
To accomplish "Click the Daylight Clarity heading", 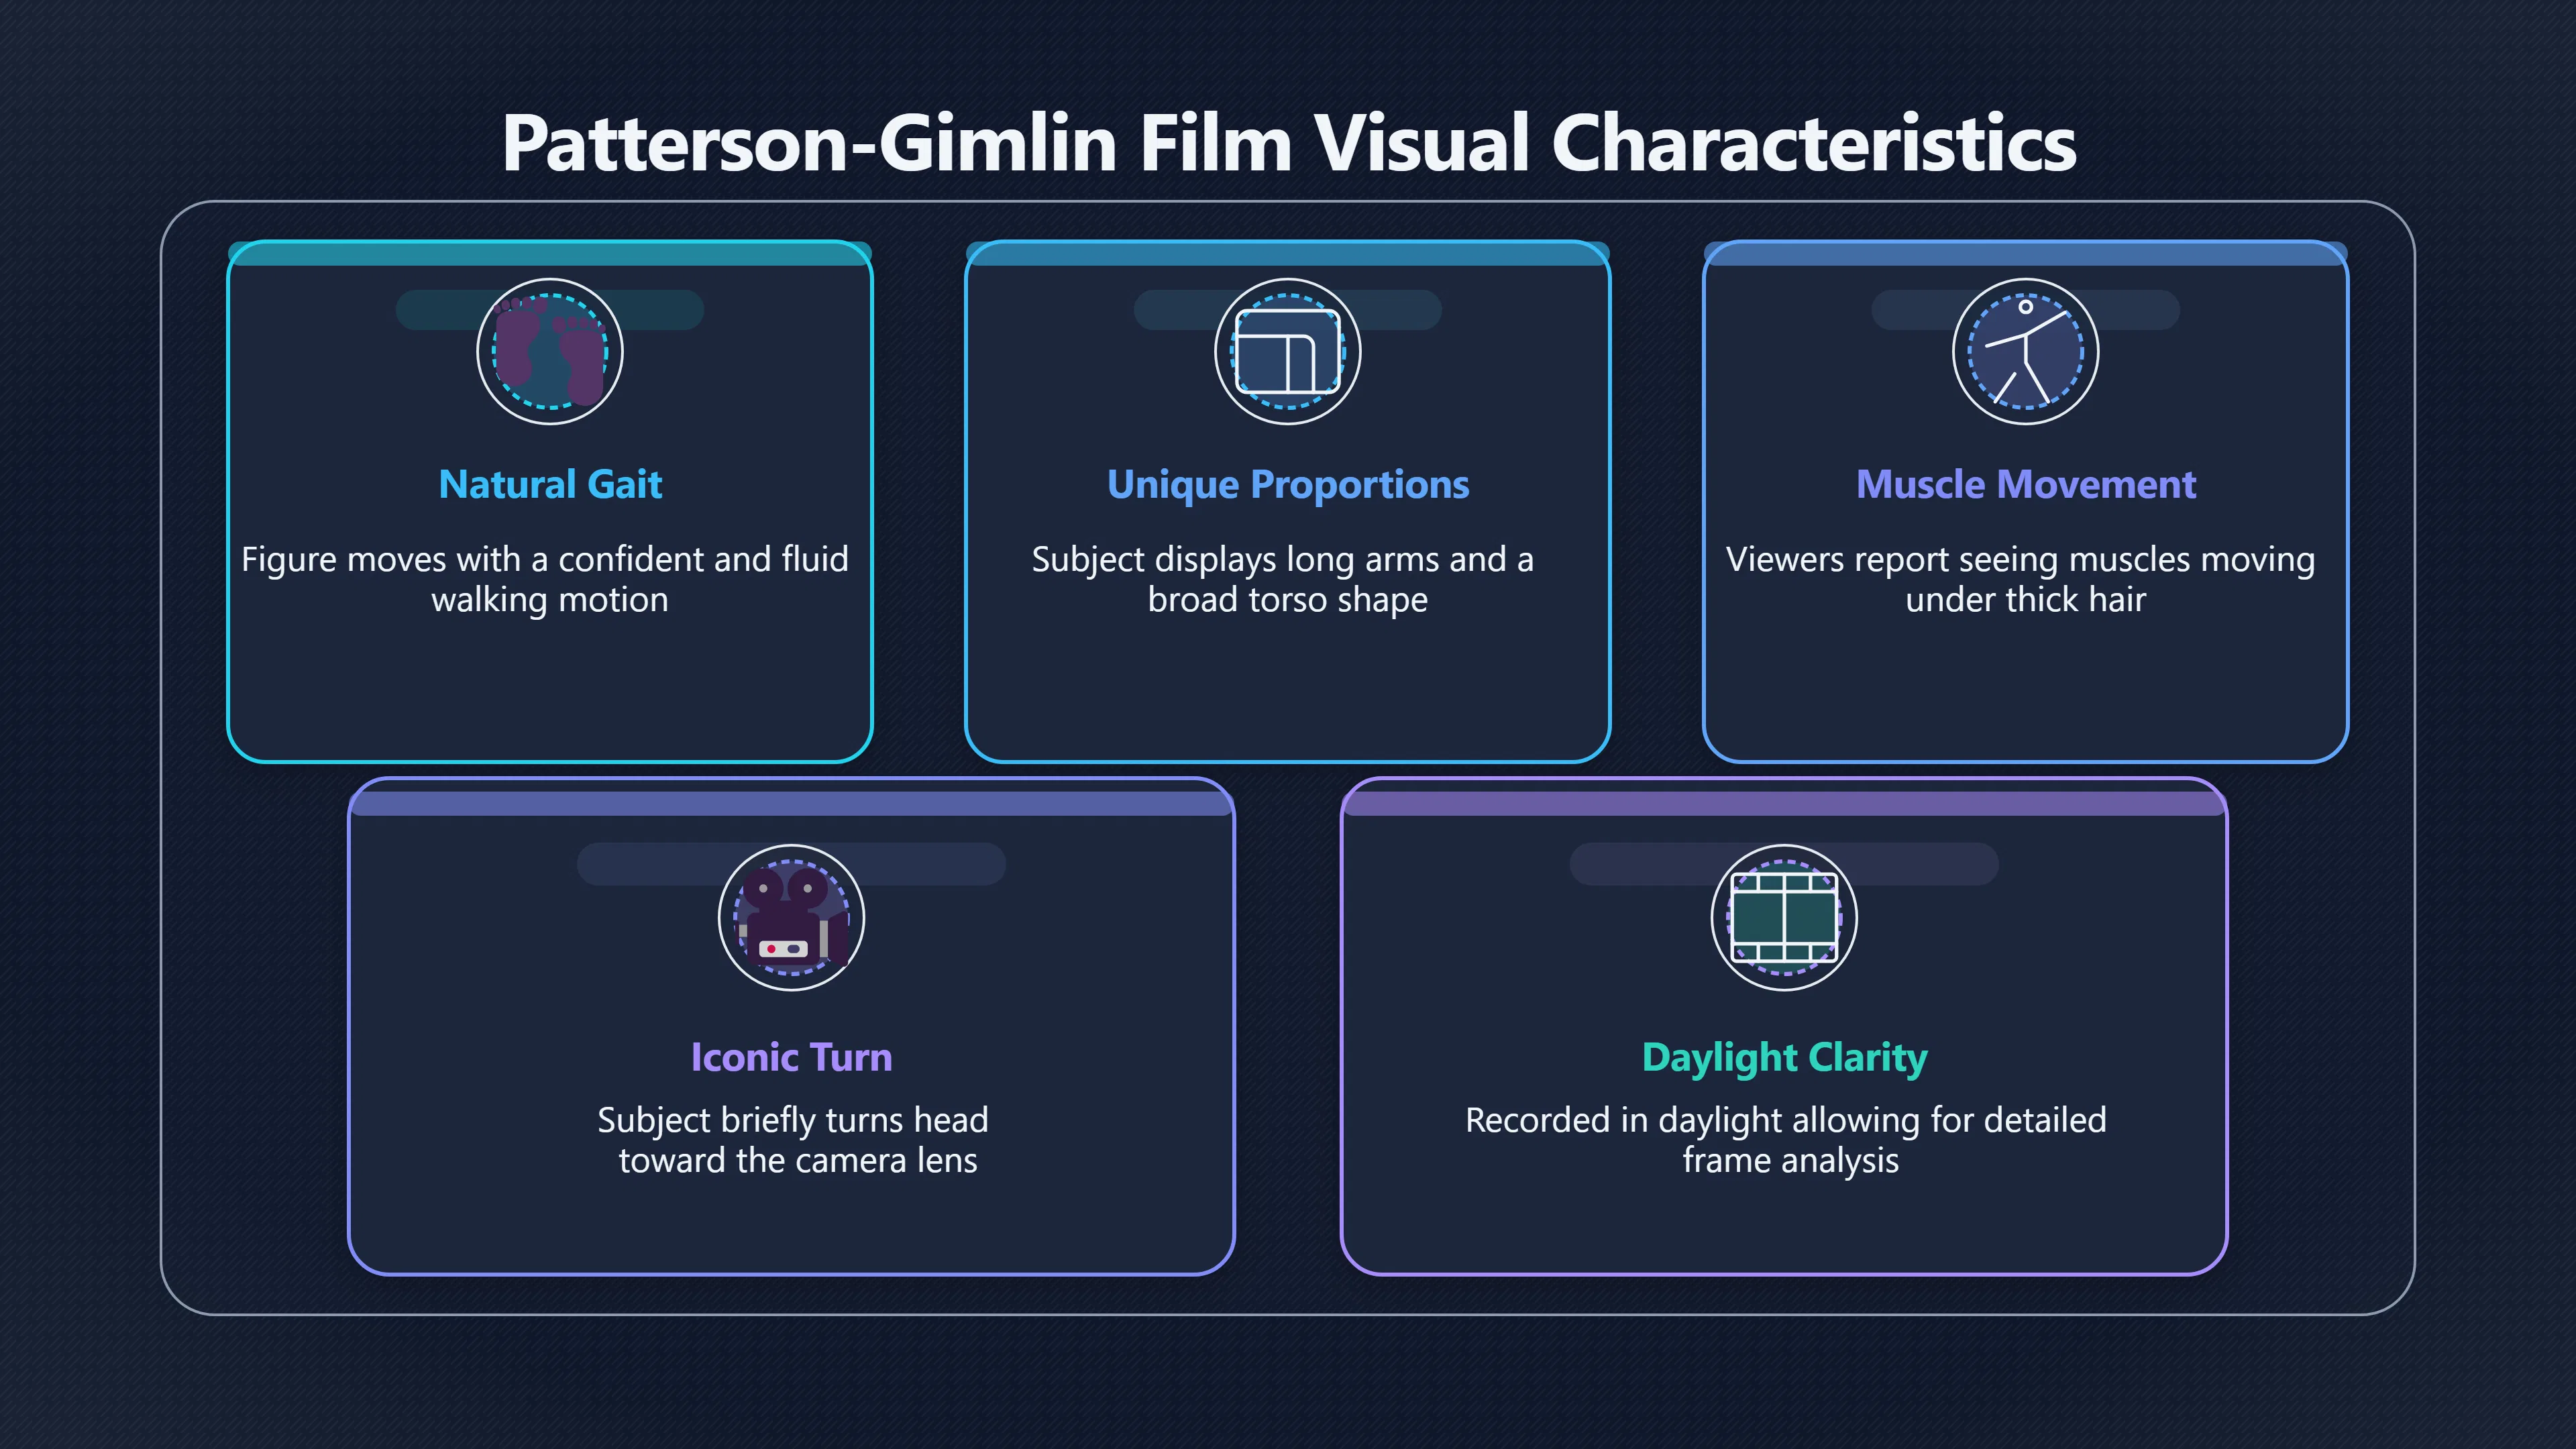I will click(x=1785, y=1058).
